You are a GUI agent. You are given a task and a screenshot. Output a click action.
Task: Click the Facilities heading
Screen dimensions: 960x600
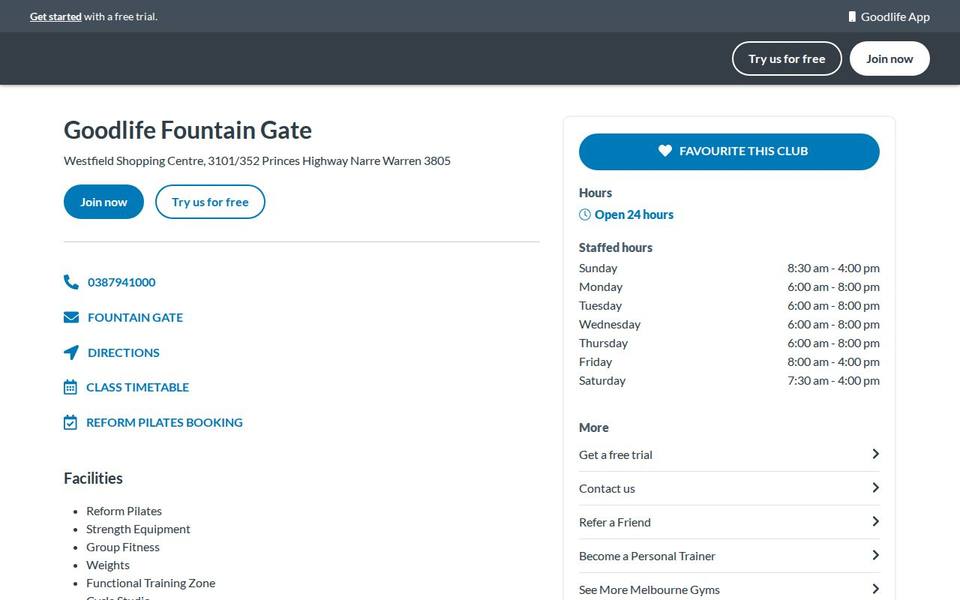click(x=93, y=478)
